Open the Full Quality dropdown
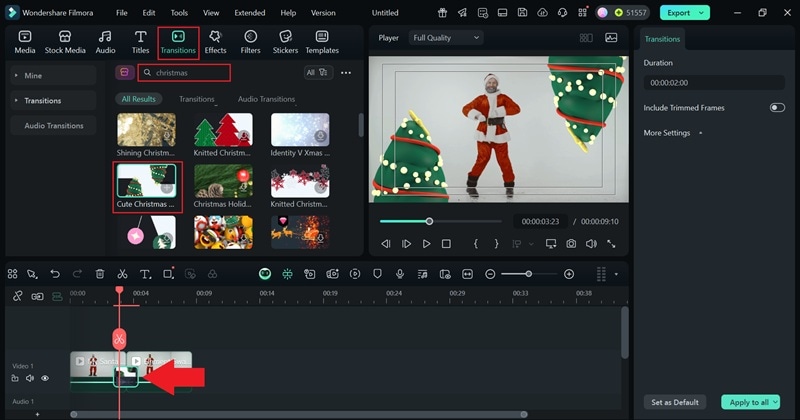The width and height of the screenshot is (800, 420). click(x=446, y=38)
